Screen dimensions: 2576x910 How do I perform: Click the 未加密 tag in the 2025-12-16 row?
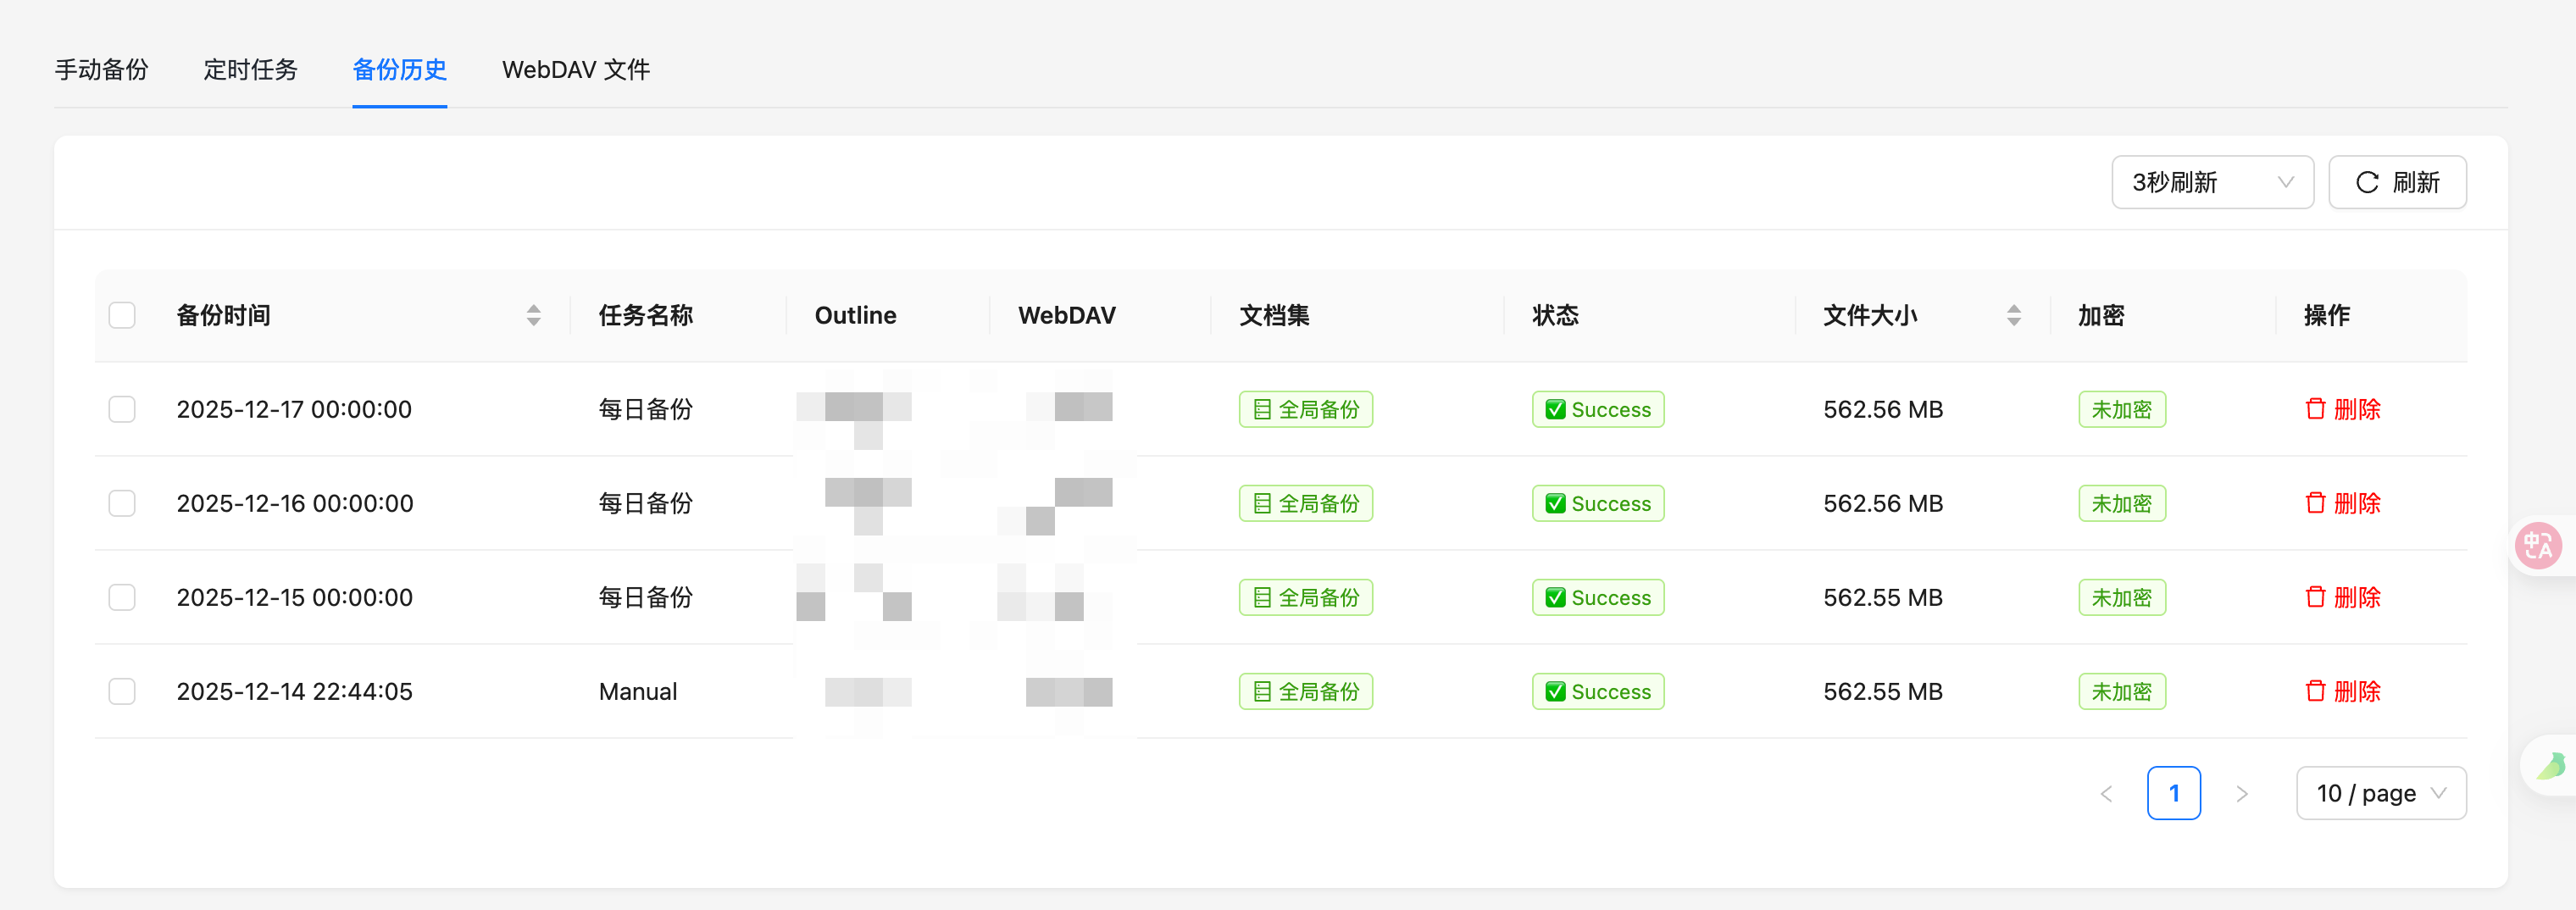pos(2122,503)
